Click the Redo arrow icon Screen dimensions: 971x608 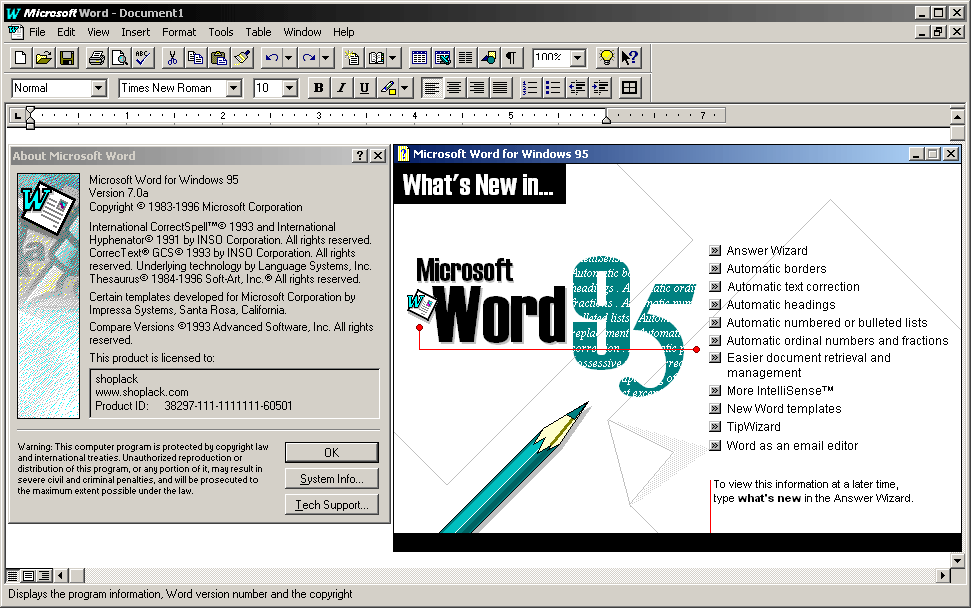(308, 58)
